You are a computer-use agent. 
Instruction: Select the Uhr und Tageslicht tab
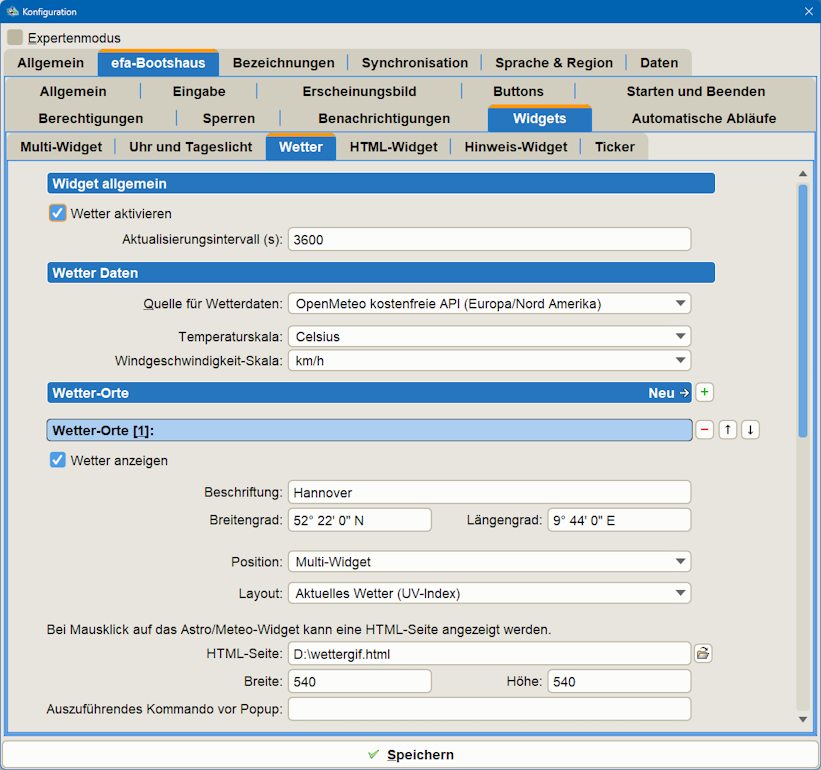tap(190, 147)
